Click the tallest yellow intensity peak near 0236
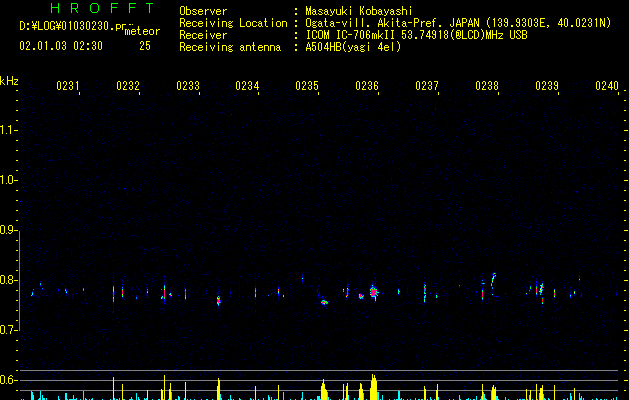The image size is (629, 400). (373, 387)
